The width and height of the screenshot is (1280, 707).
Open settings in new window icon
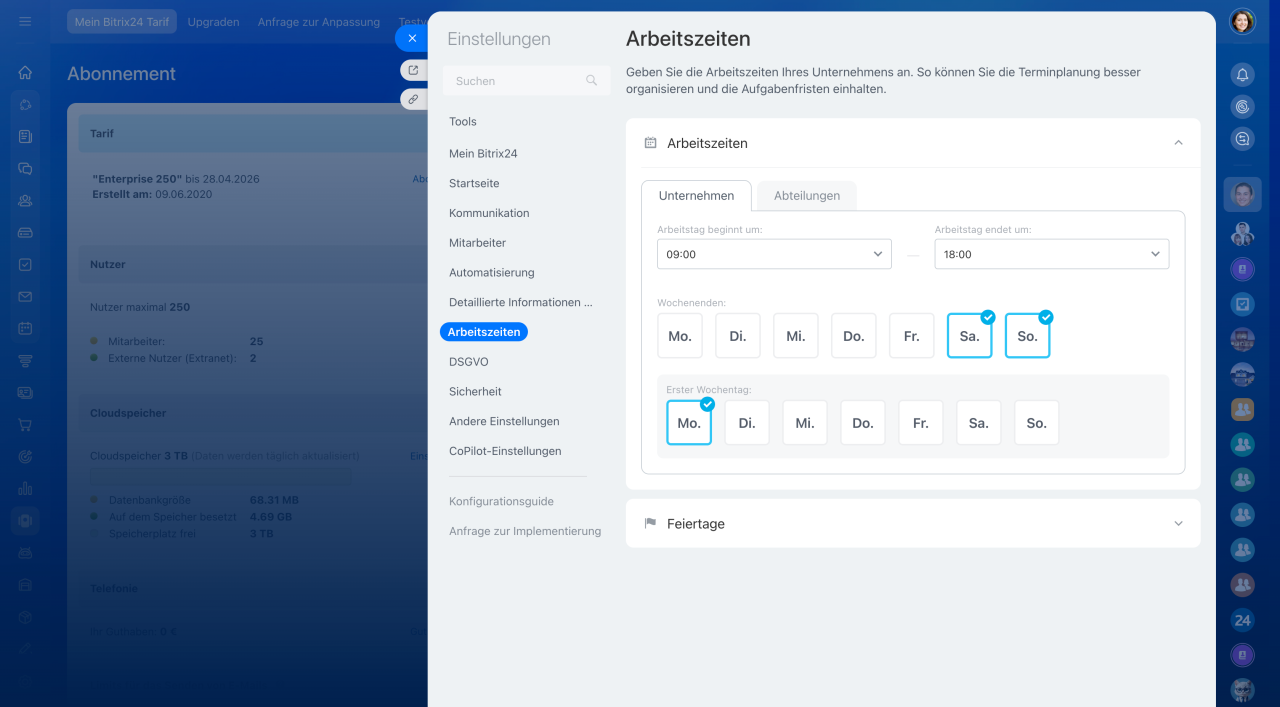pos(413,70)
